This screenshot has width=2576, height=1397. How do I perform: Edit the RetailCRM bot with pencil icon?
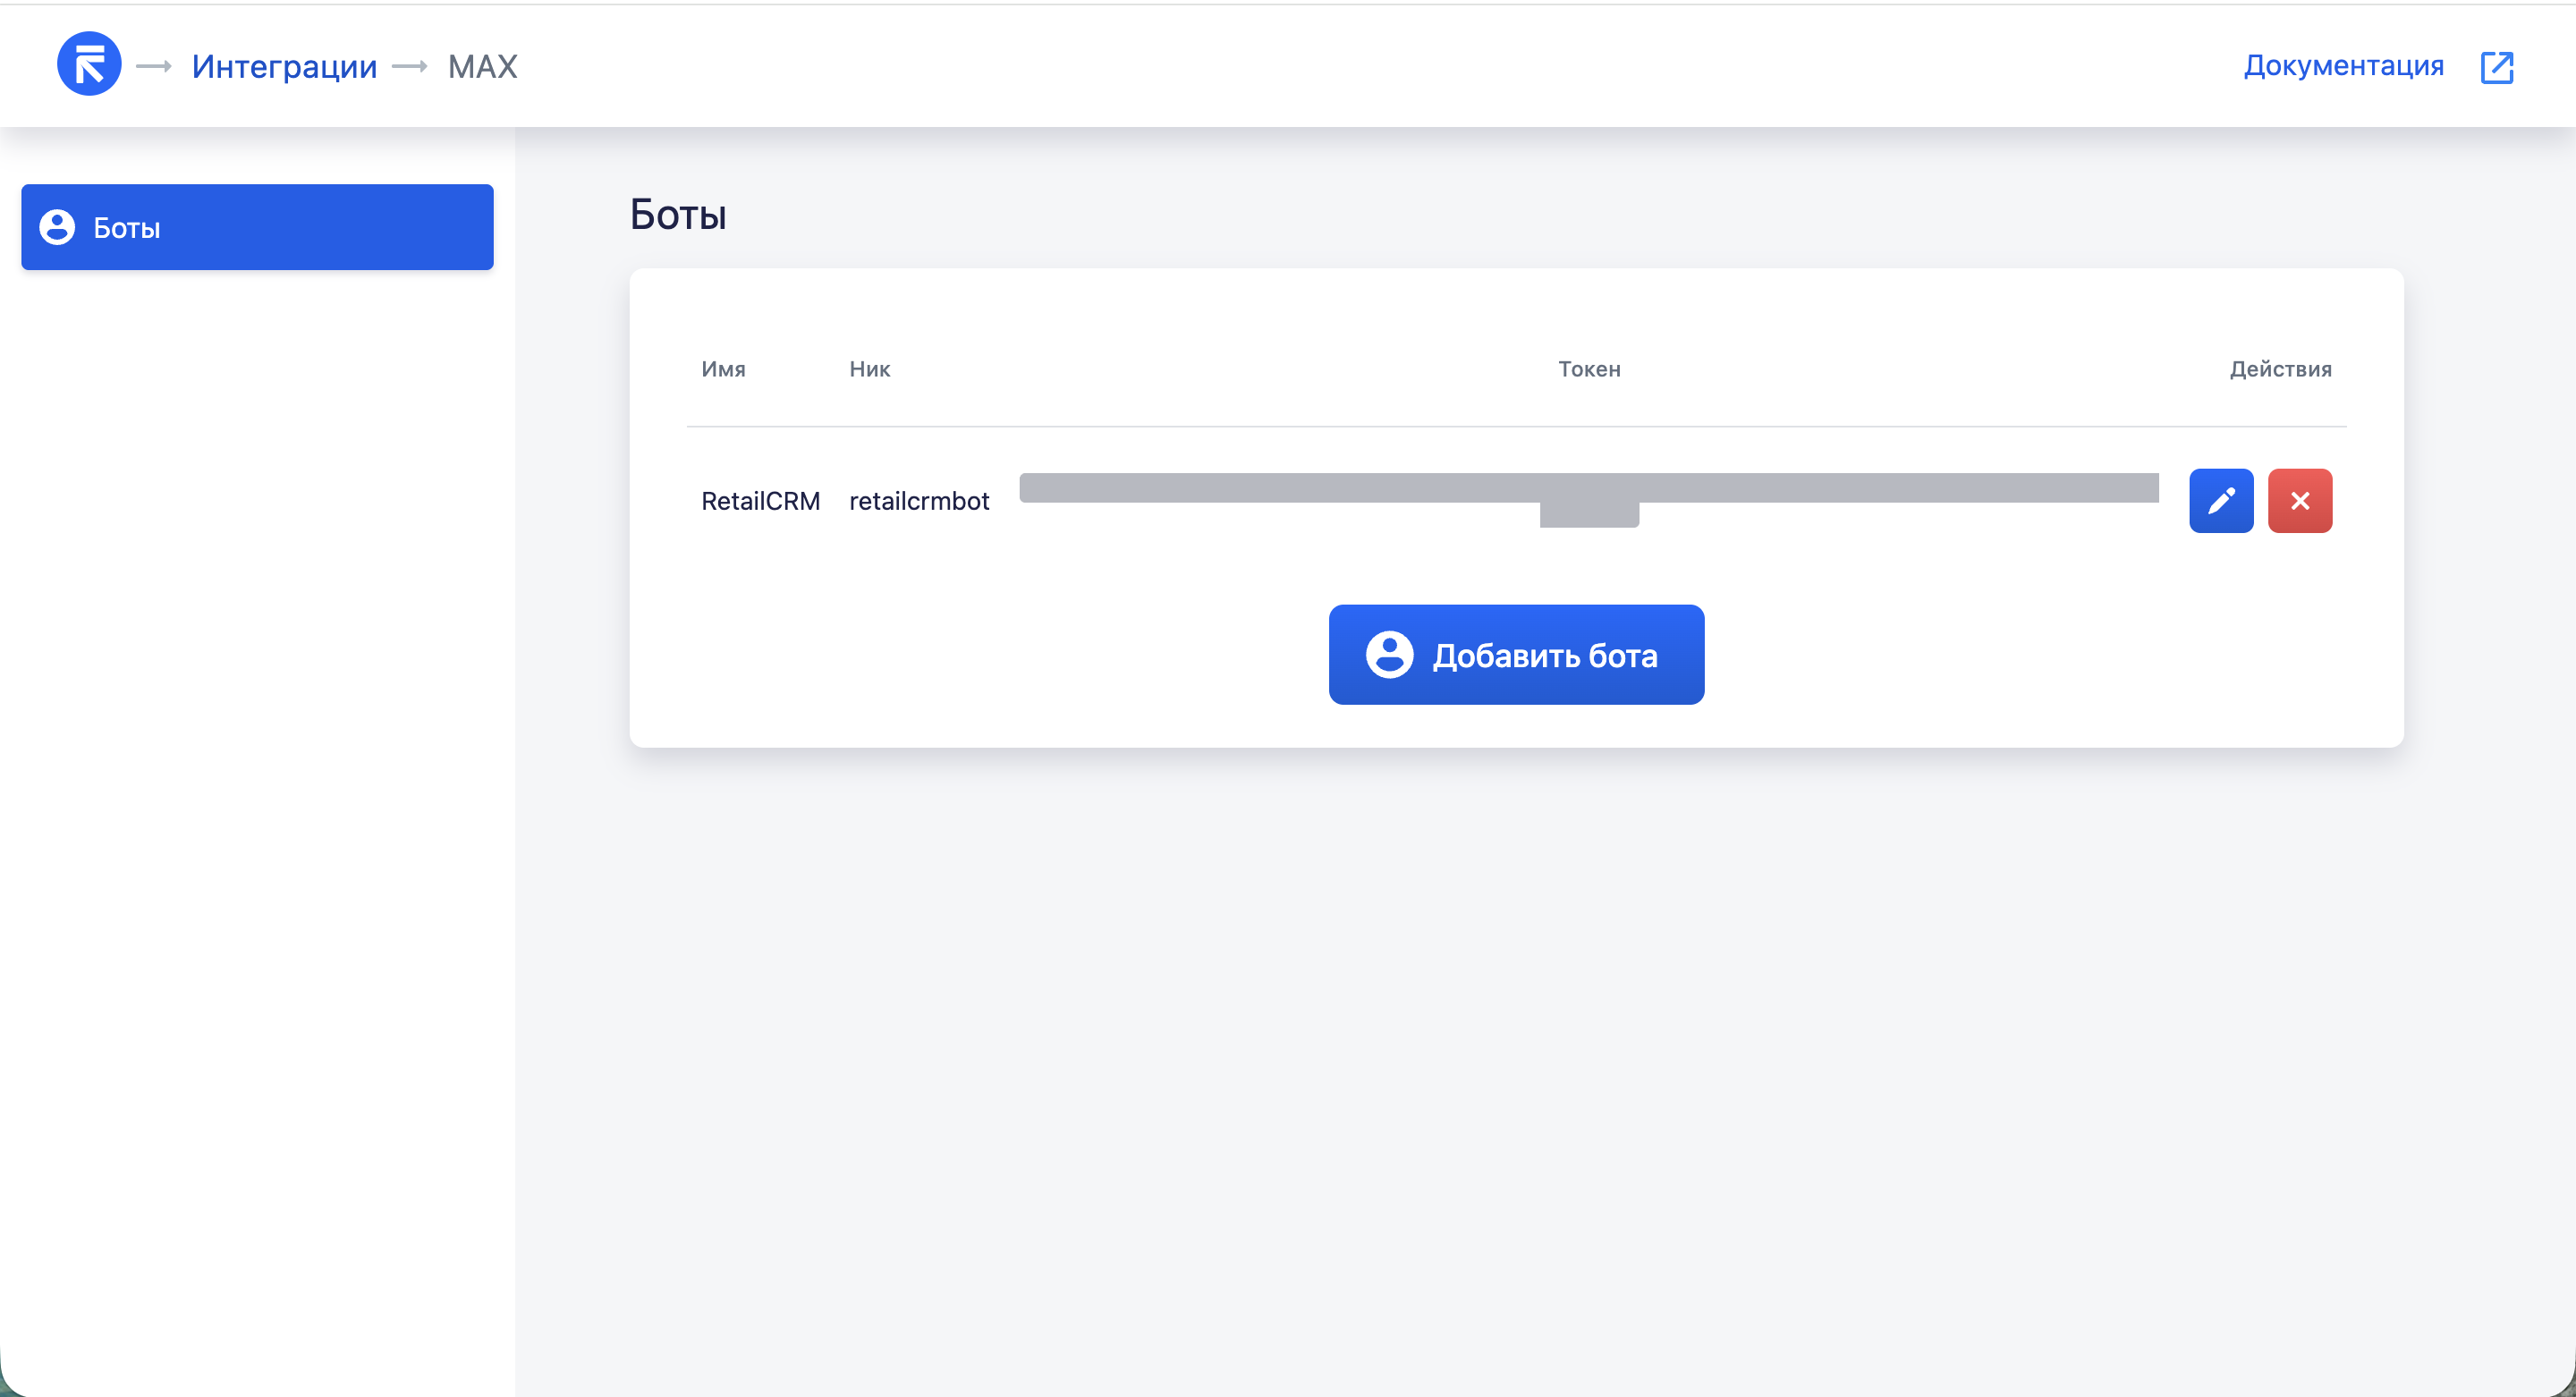2220,501
